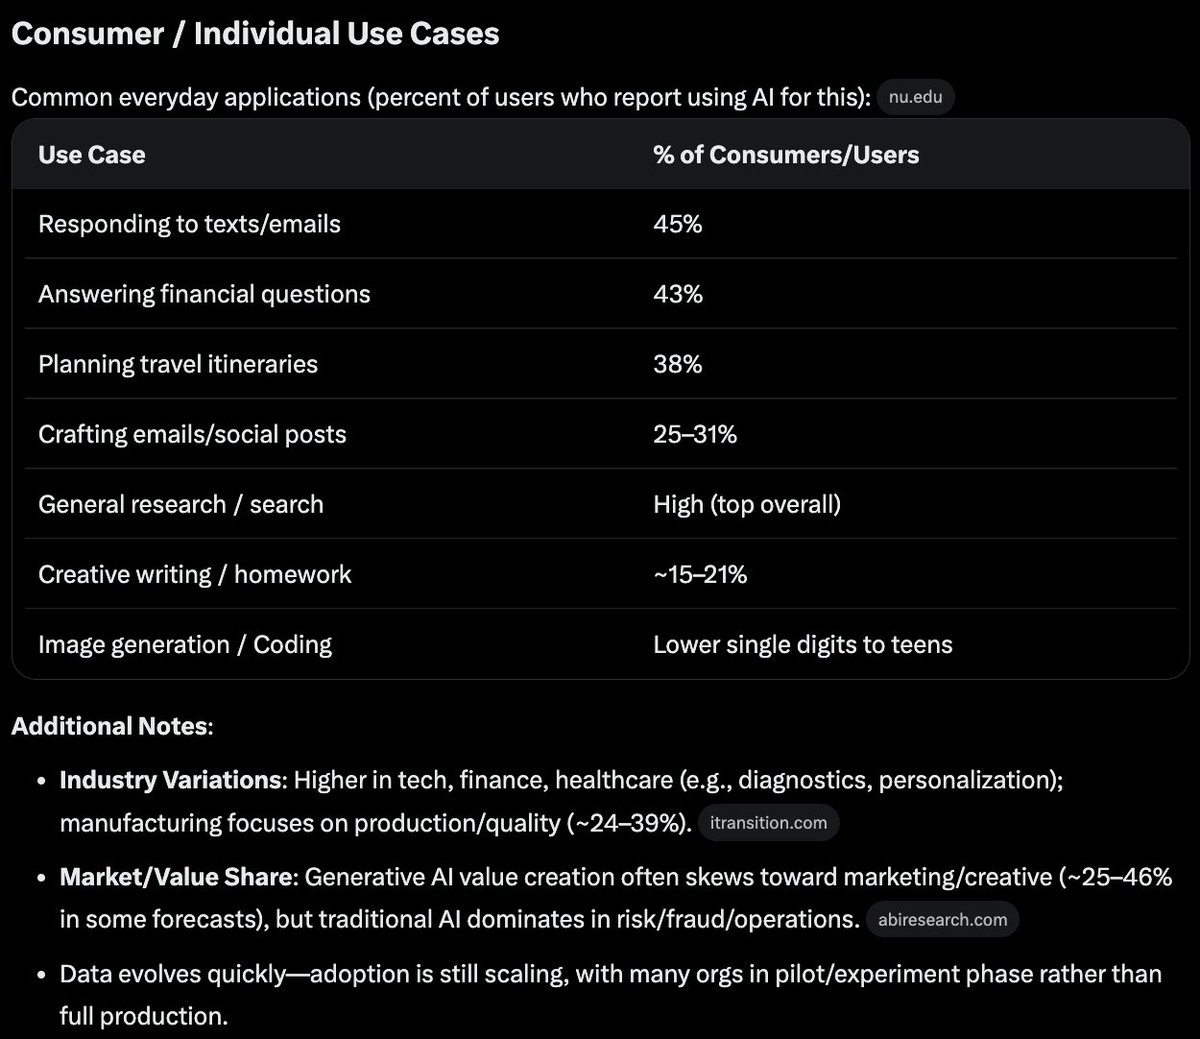Click the 'High (top overall)' cell

(x=747, y=504)
